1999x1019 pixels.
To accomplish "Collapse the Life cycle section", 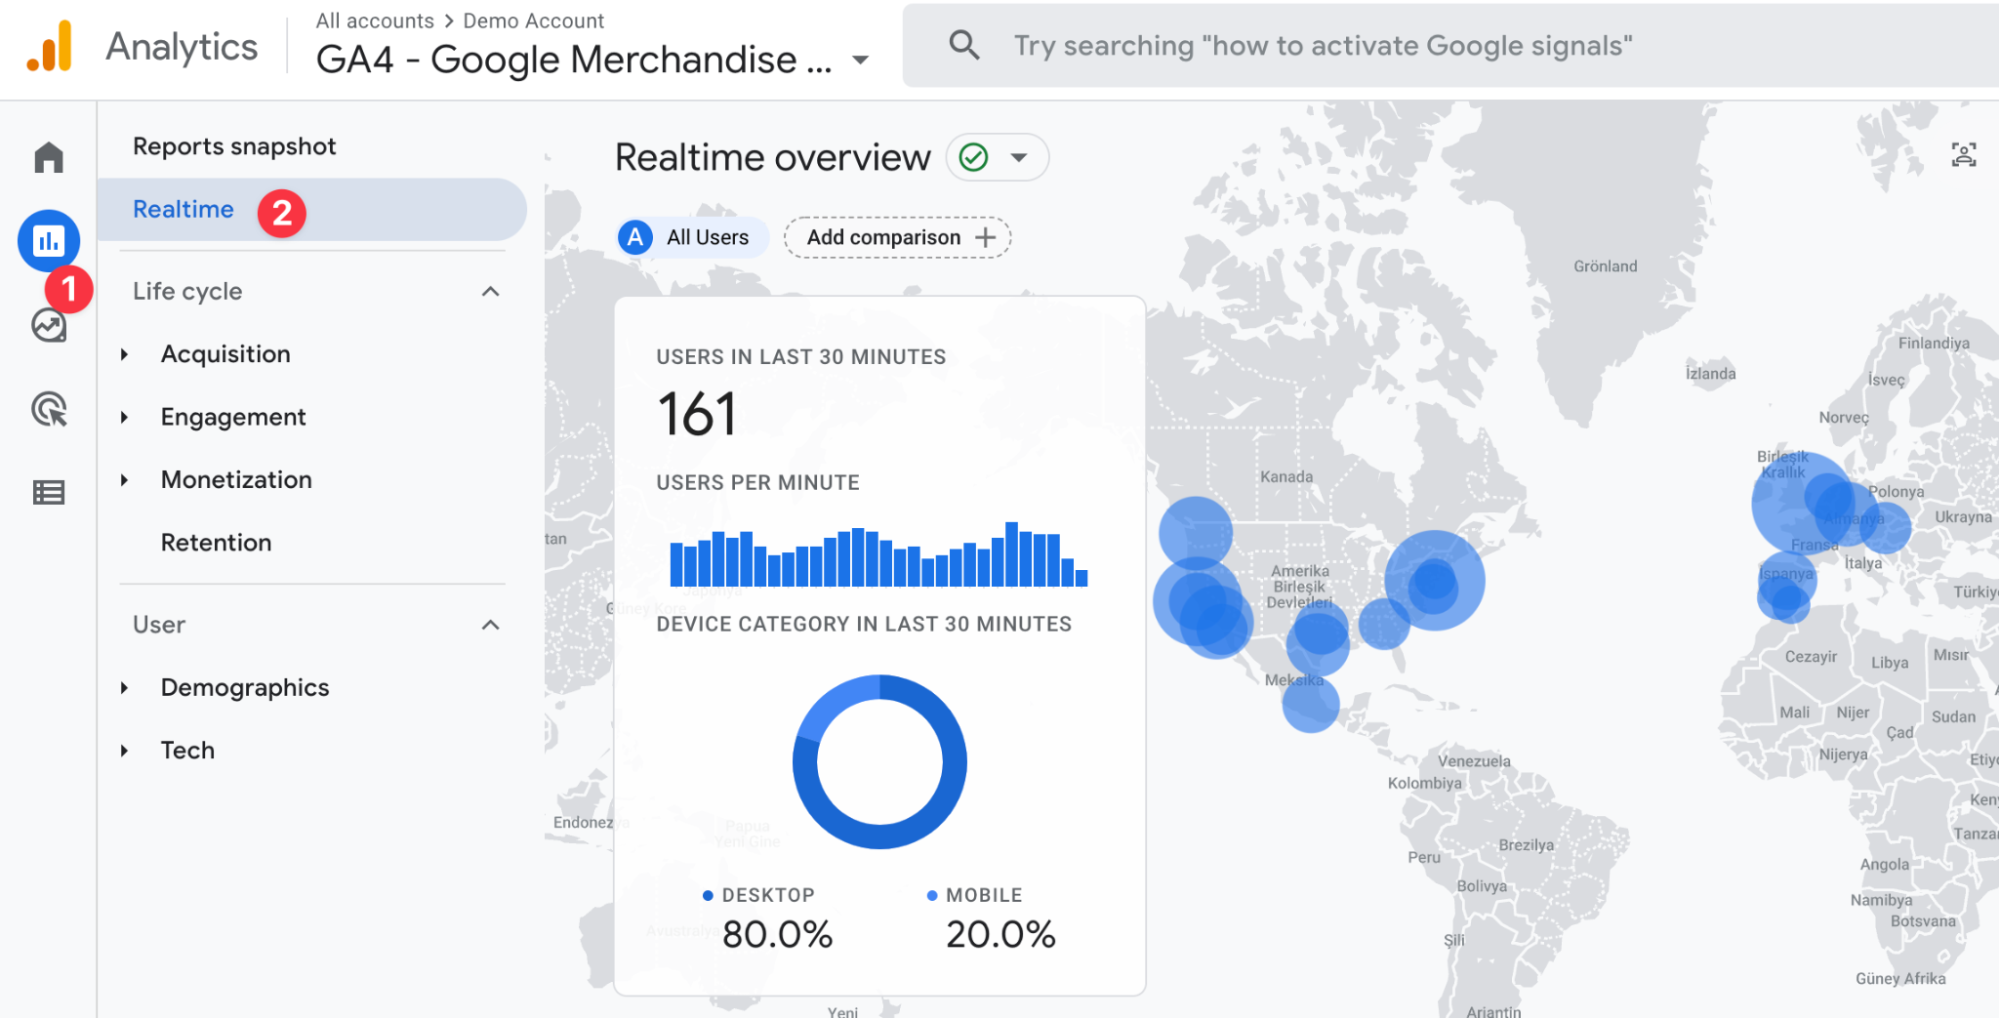I will pos(490,291).
